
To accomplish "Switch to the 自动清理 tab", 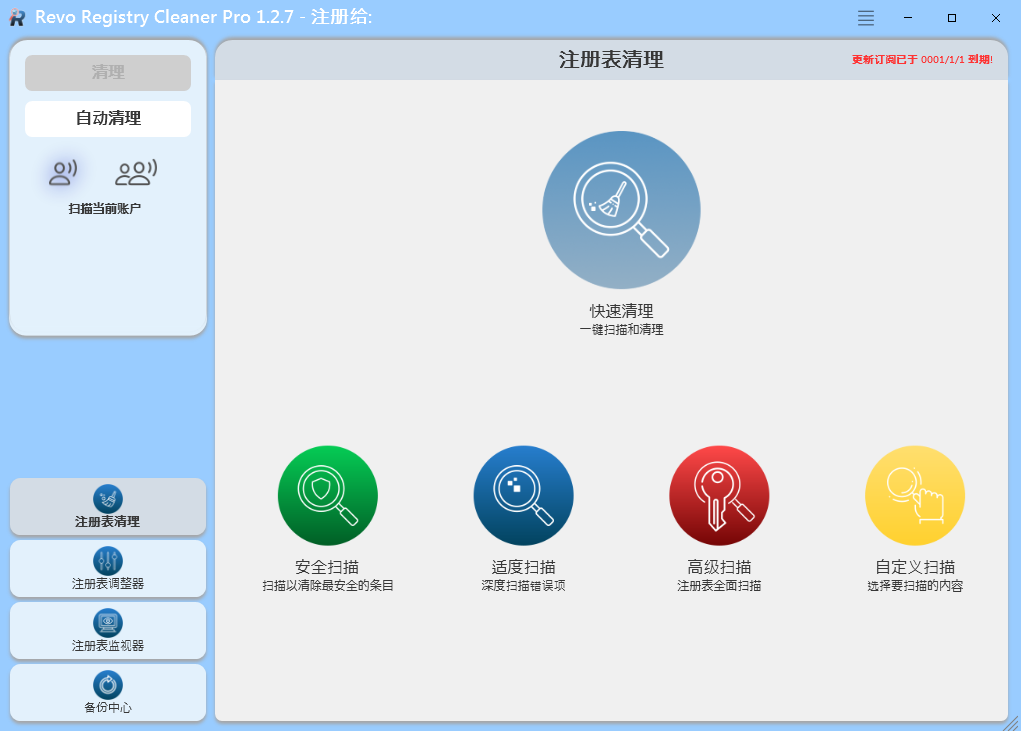I will [107, 118].
